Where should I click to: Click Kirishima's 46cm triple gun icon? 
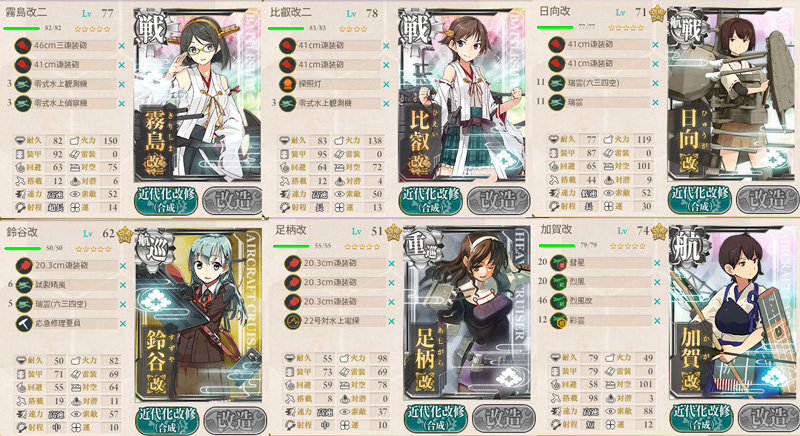pyautogui.click(x=23, y=46)
